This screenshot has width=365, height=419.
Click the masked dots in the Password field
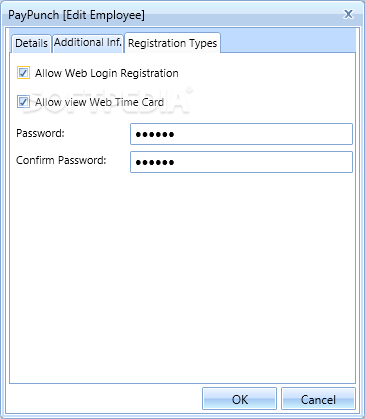[155, 135]
